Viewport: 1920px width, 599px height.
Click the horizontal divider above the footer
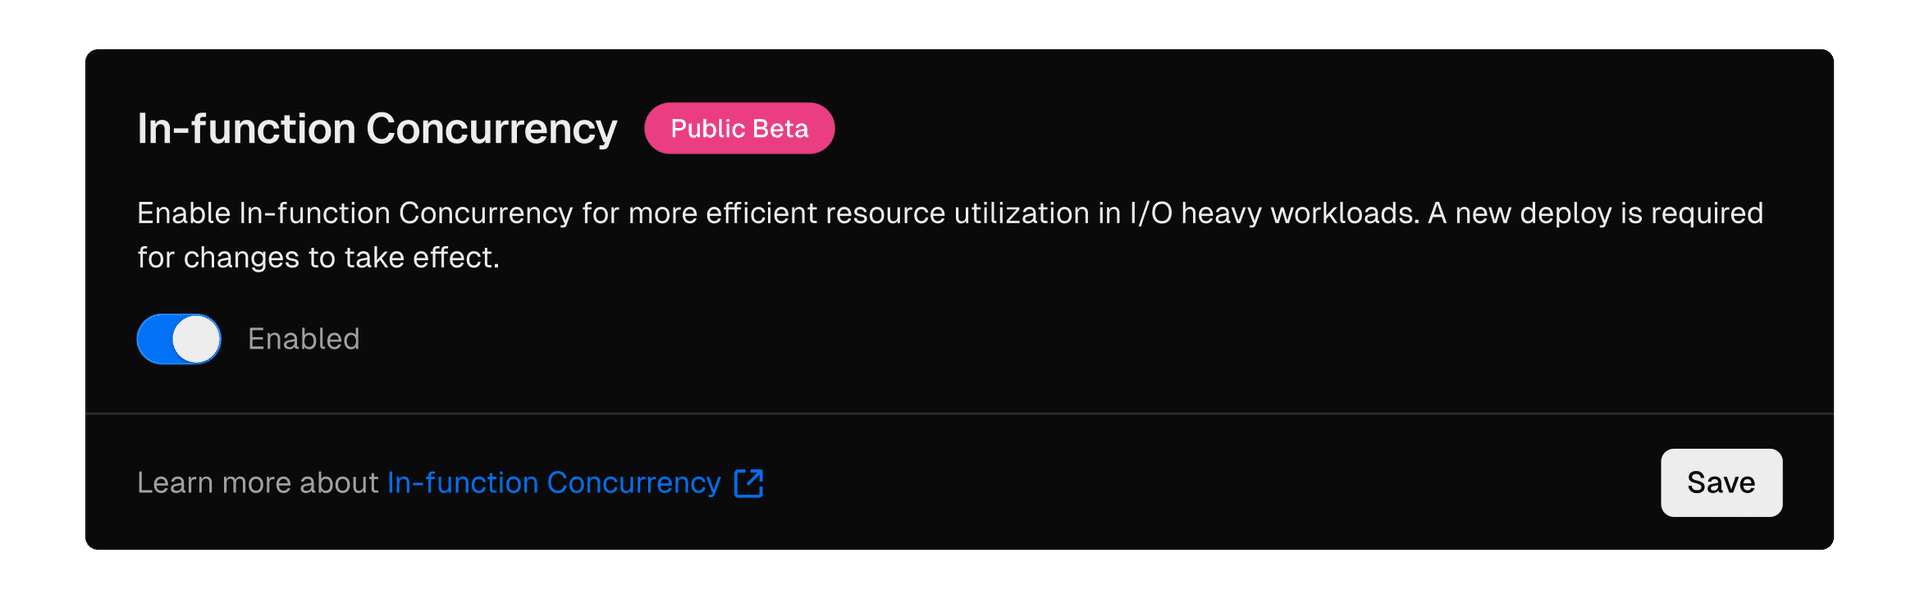960,413
